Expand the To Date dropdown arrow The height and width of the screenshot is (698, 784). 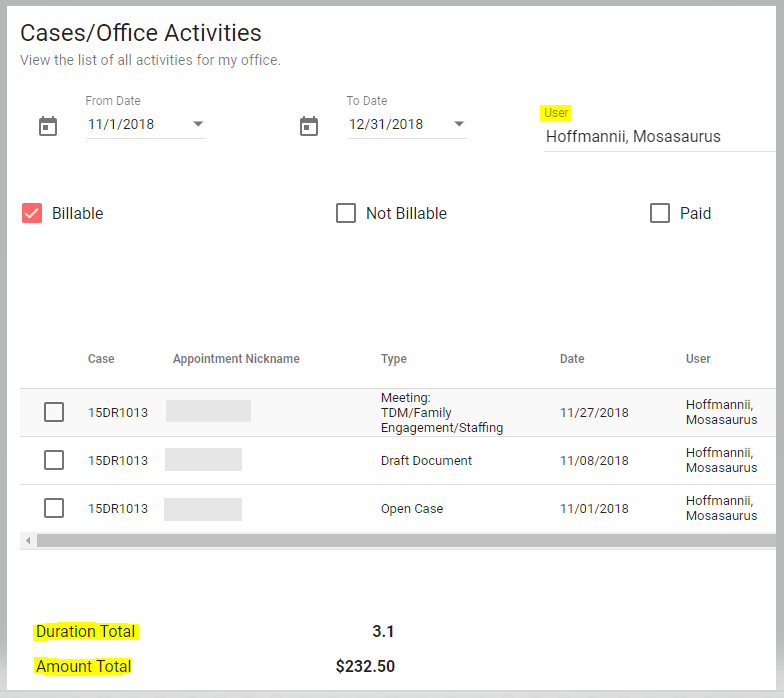(x=459, y=124)
